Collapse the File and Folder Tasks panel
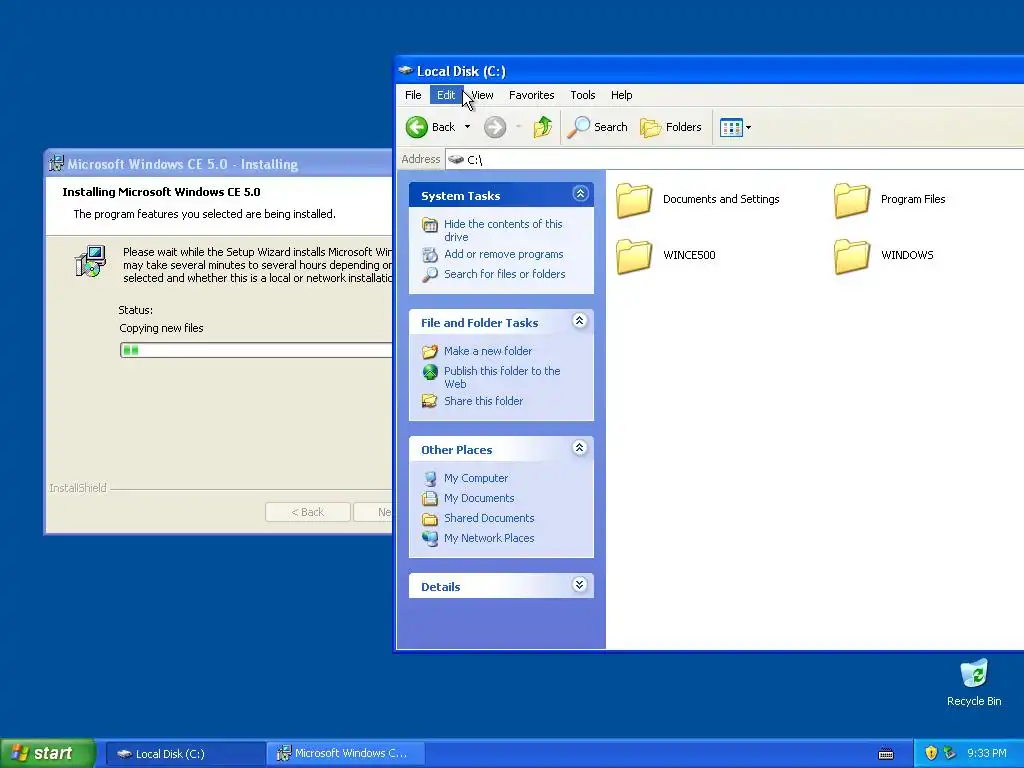1024x768 pixels. (580, 321)
